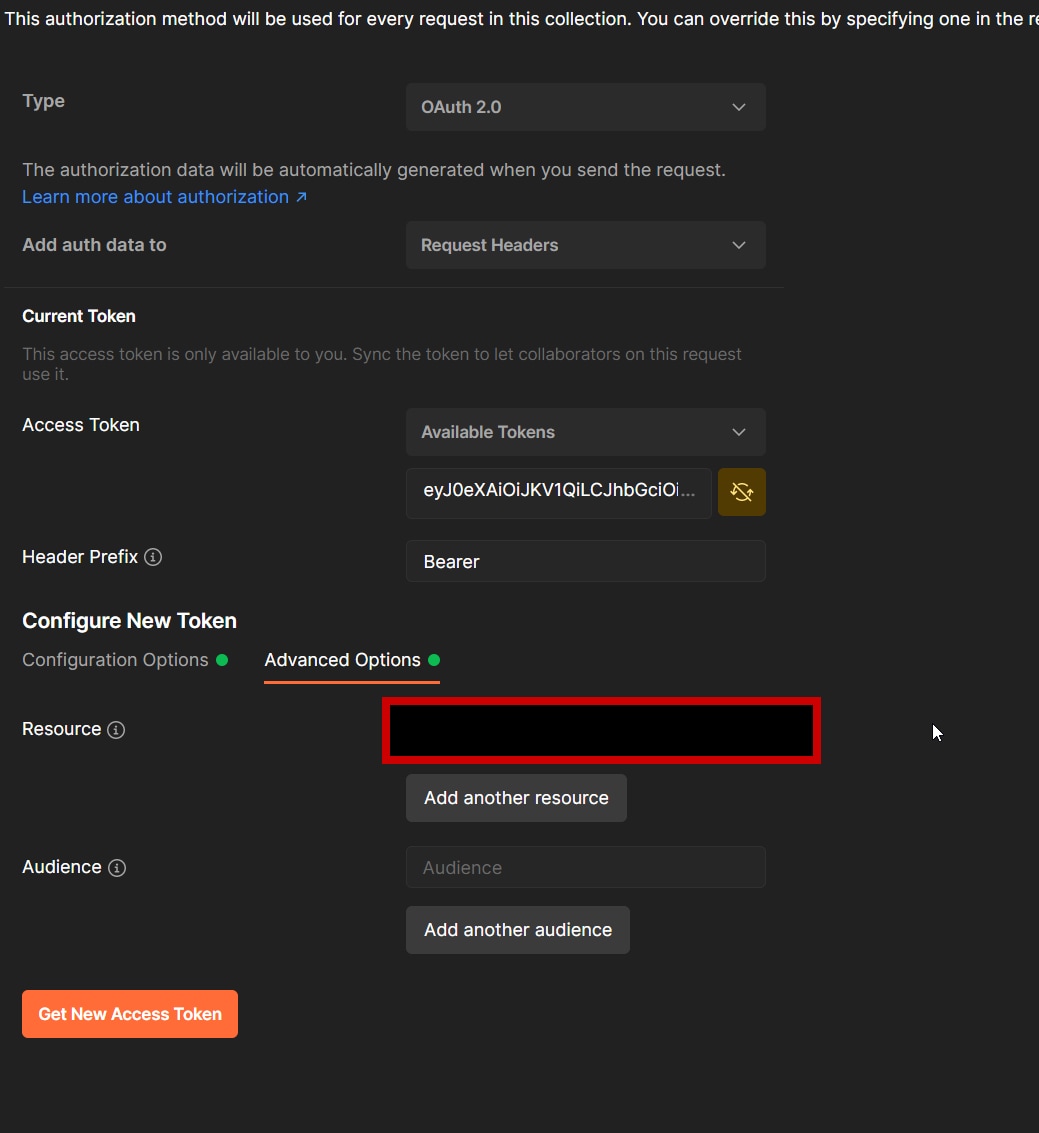
Task: Click the Get New Access Token button
Action: click(129, 1013)
